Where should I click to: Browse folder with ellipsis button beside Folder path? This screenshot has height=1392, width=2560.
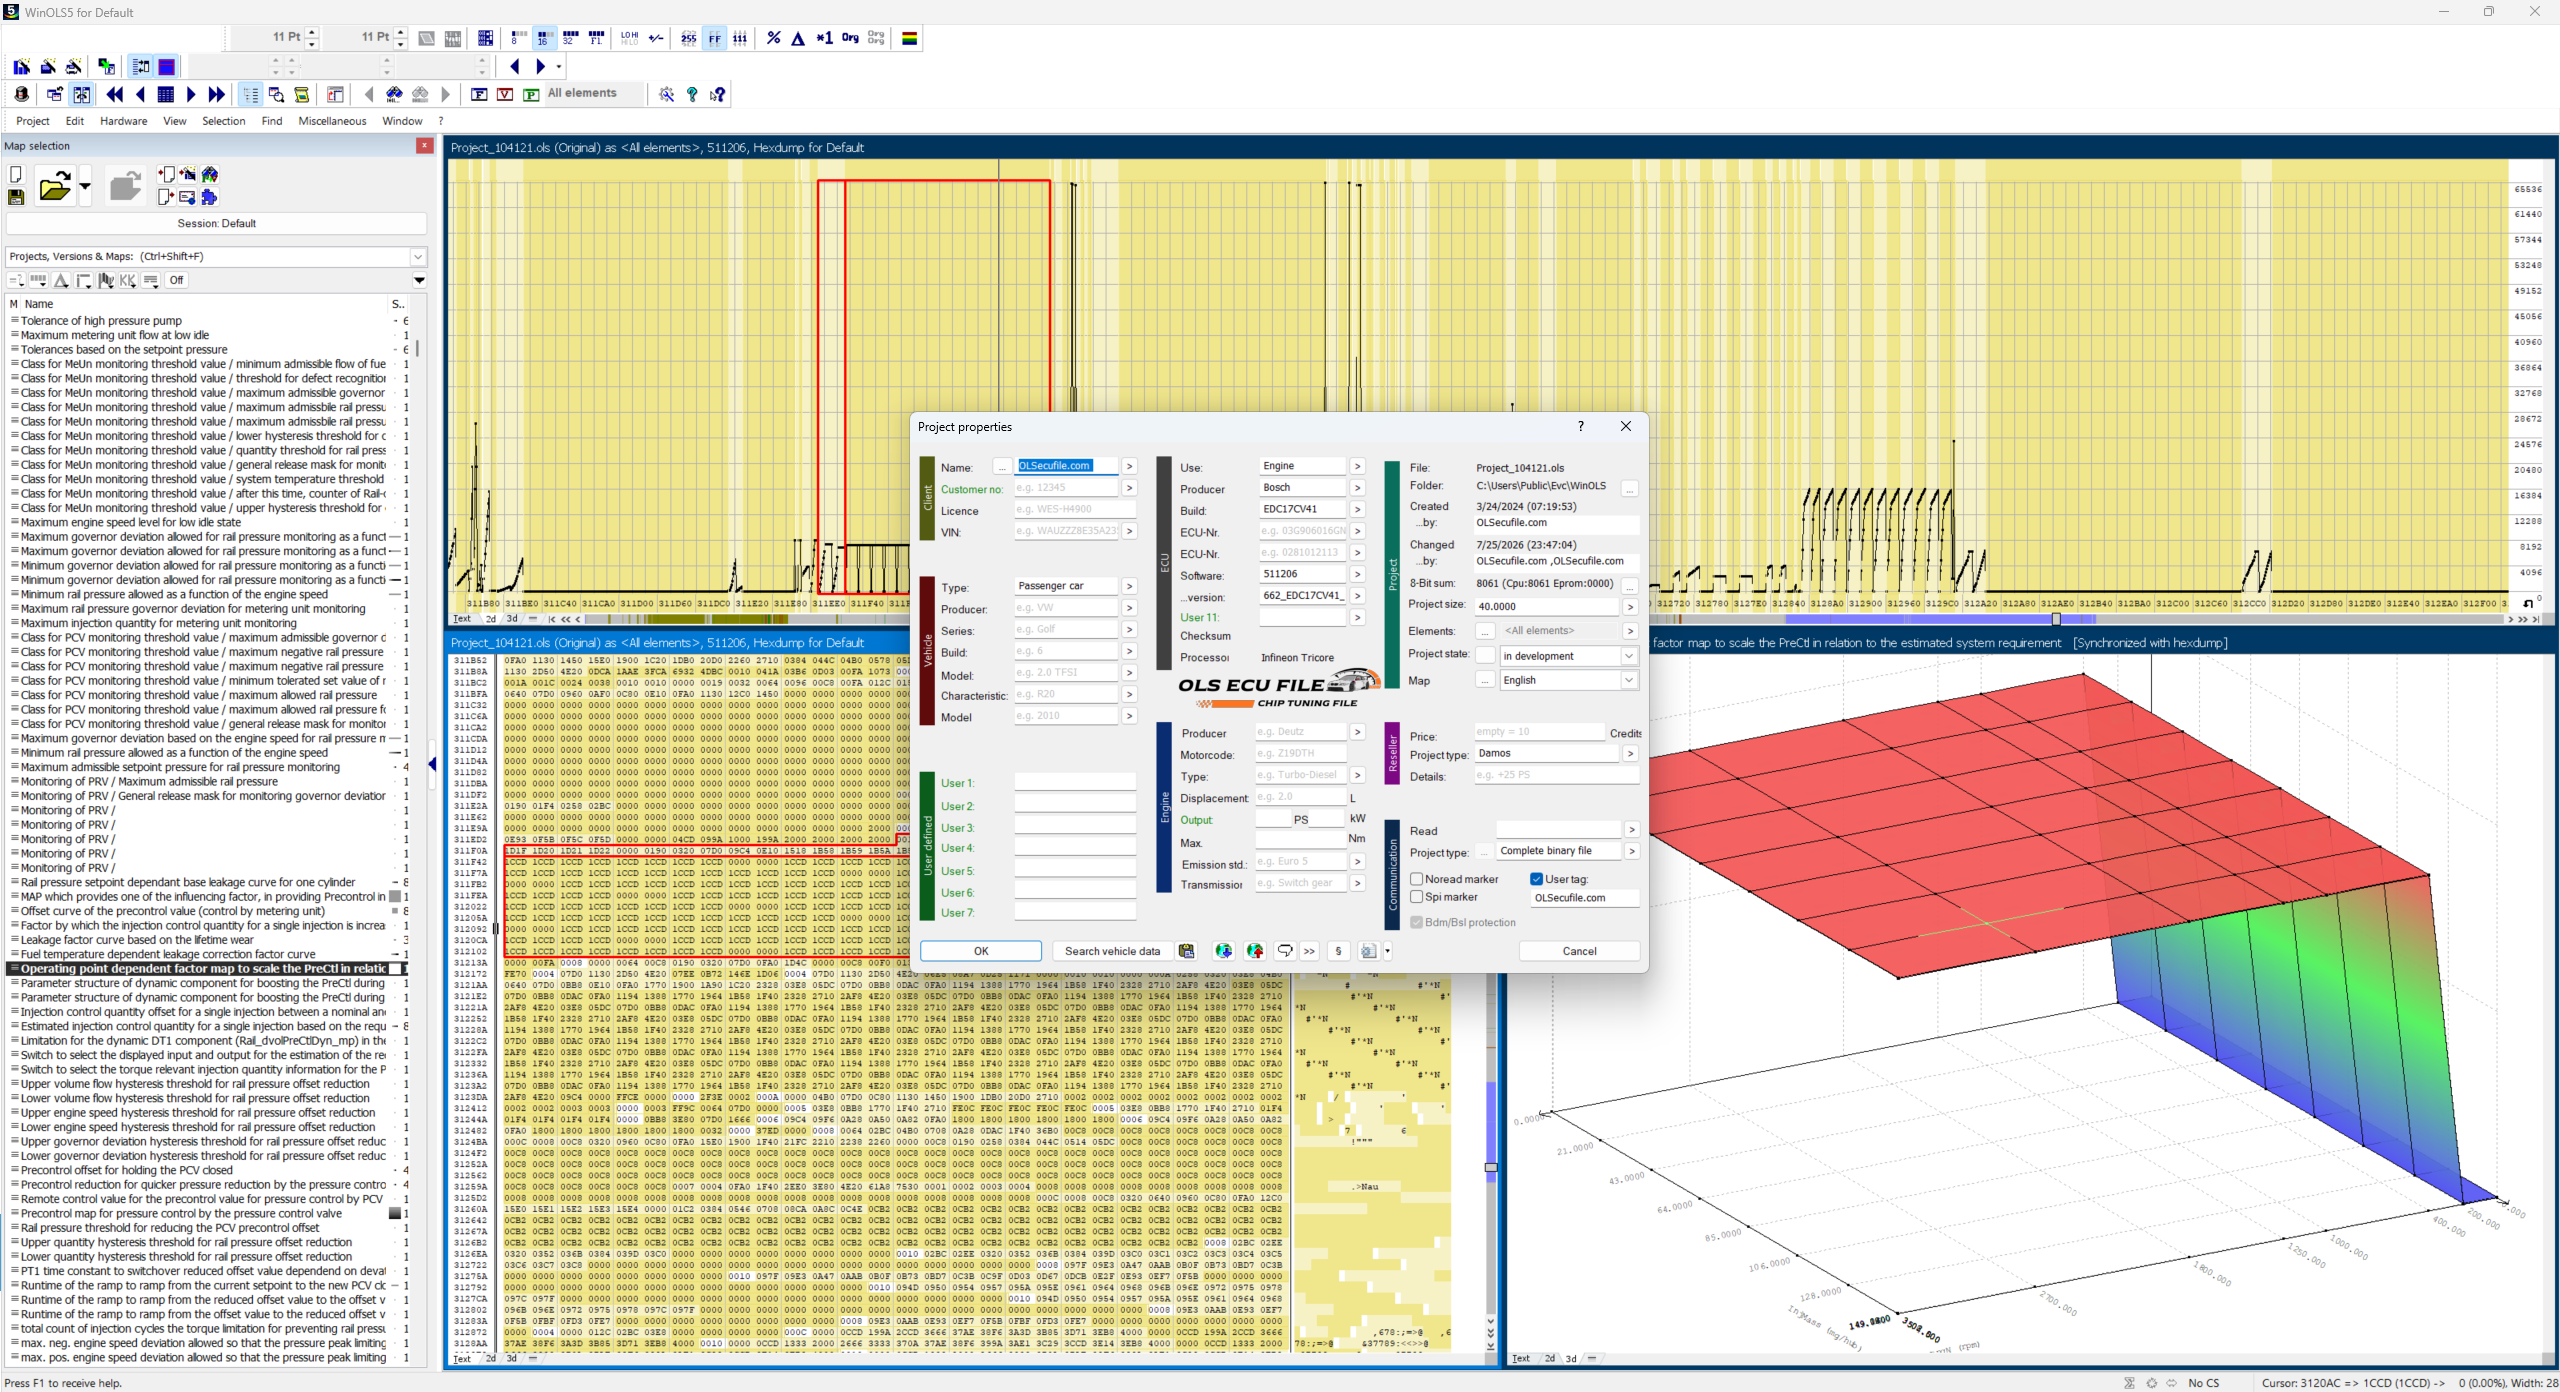click(1630, 489)
